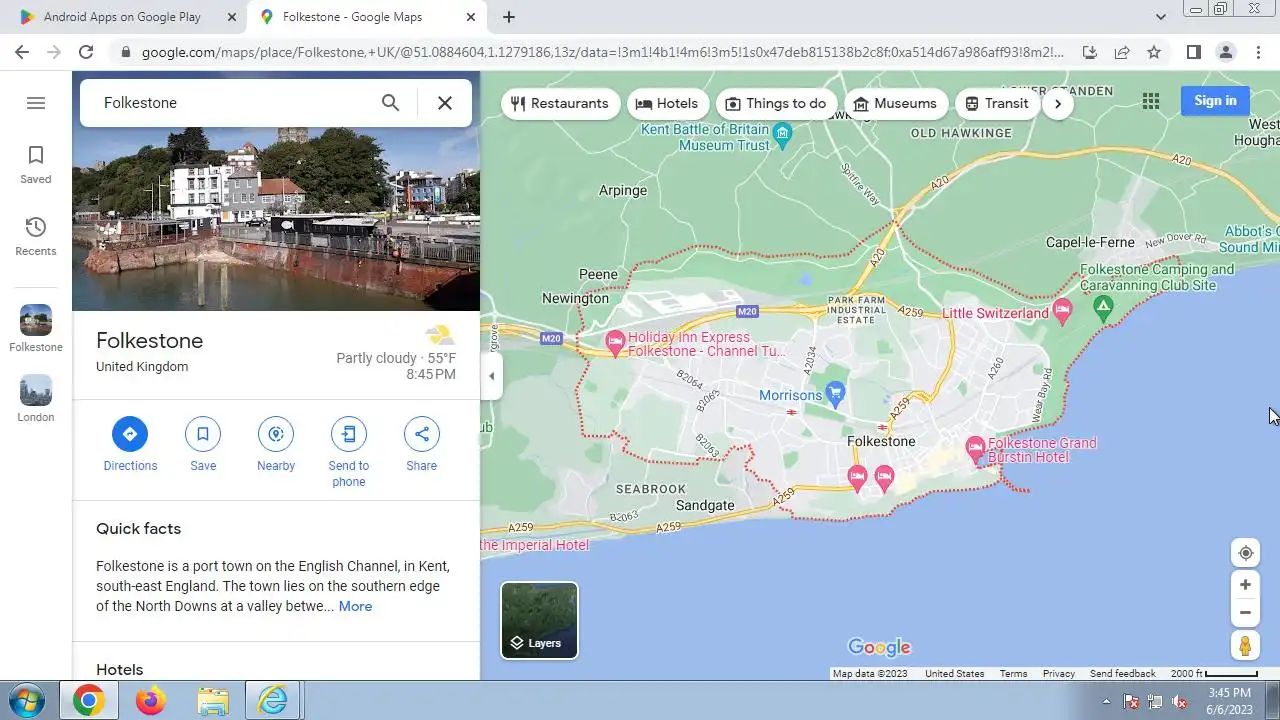Toggle the browser side panel
The image size is (1280, 720).
[x=1193, y=52]
